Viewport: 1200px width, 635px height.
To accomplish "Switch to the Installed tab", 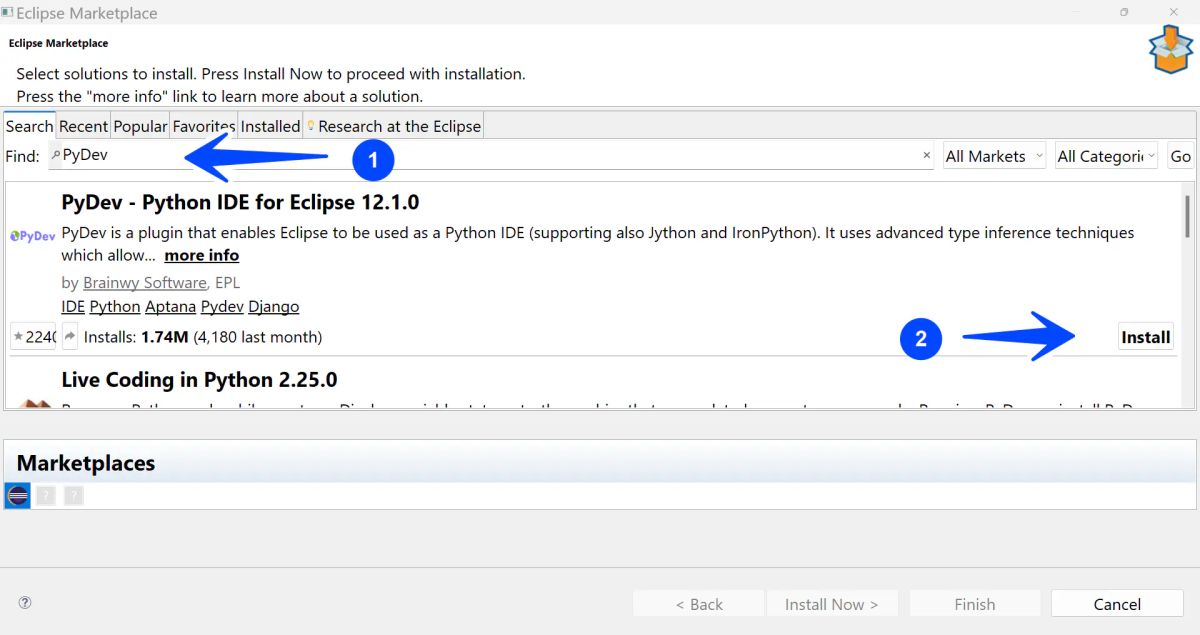I will 270,126.
